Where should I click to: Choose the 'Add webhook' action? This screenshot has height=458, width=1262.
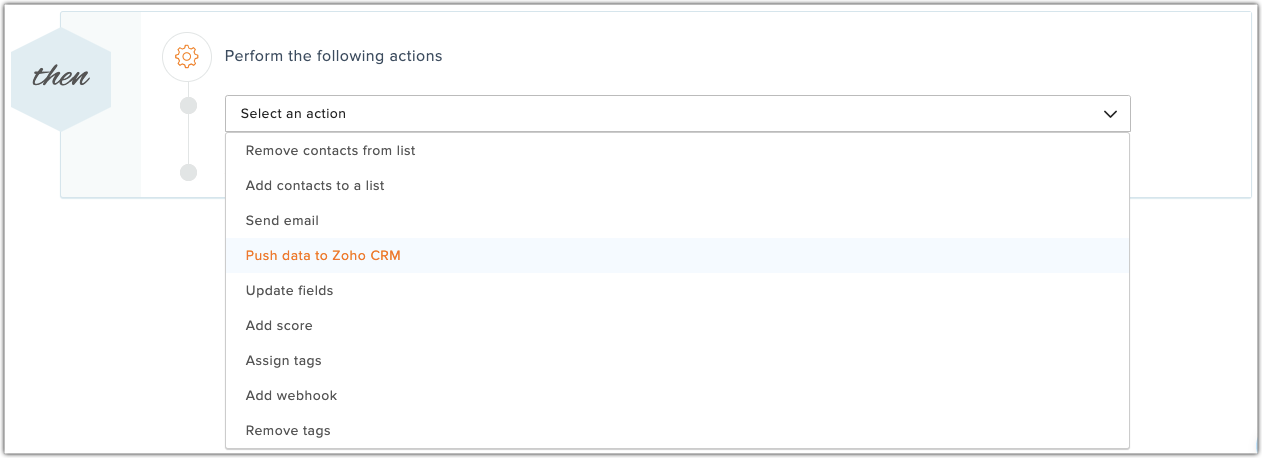tap(291, 396)
